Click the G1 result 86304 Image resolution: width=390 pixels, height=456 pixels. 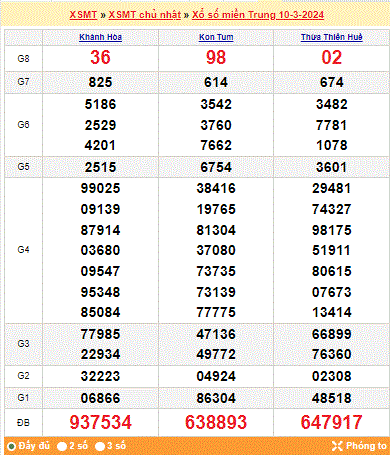coord(216,398)
